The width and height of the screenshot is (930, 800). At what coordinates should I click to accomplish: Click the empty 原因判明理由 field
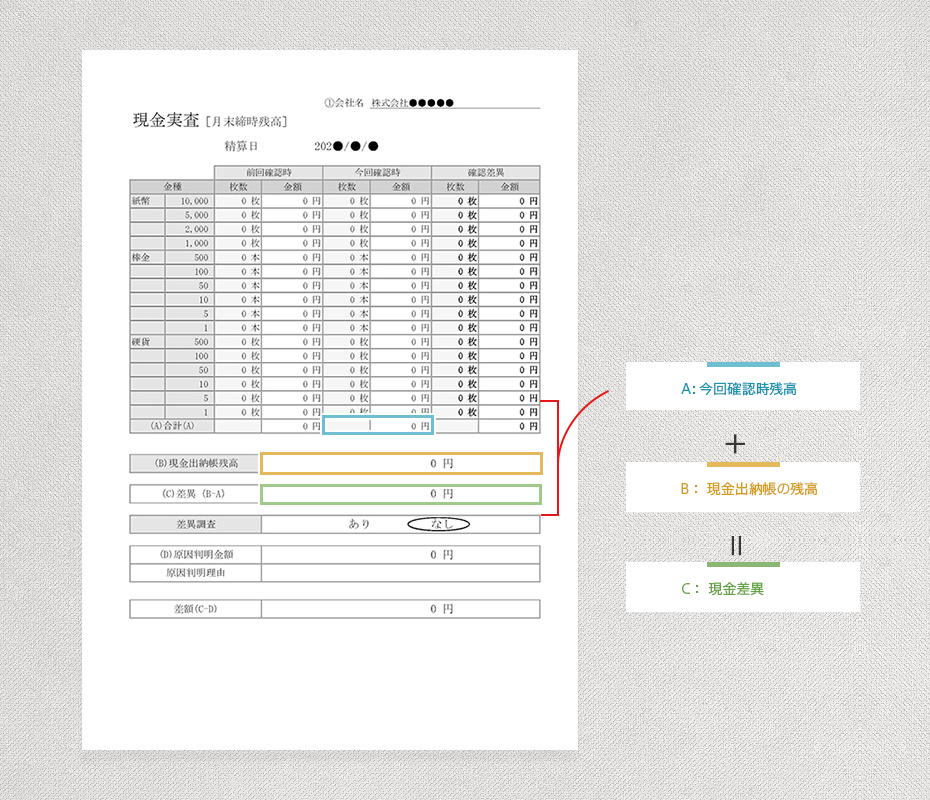(x=400, y=573)
